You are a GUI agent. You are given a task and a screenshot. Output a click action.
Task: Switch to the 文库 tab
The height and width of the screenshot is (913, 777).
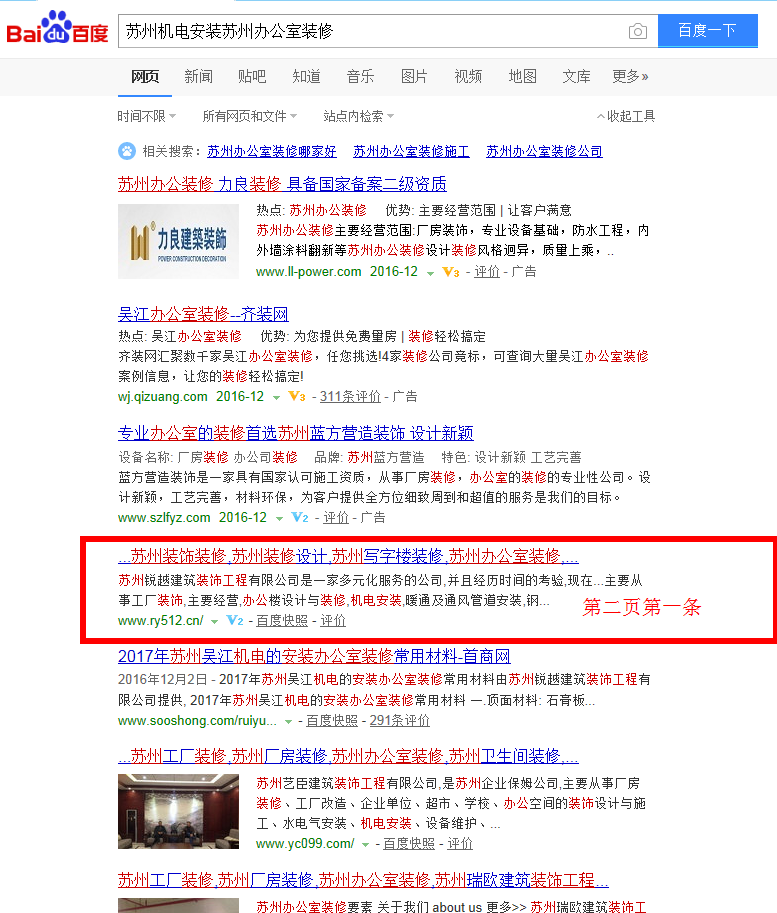point(577,76)
